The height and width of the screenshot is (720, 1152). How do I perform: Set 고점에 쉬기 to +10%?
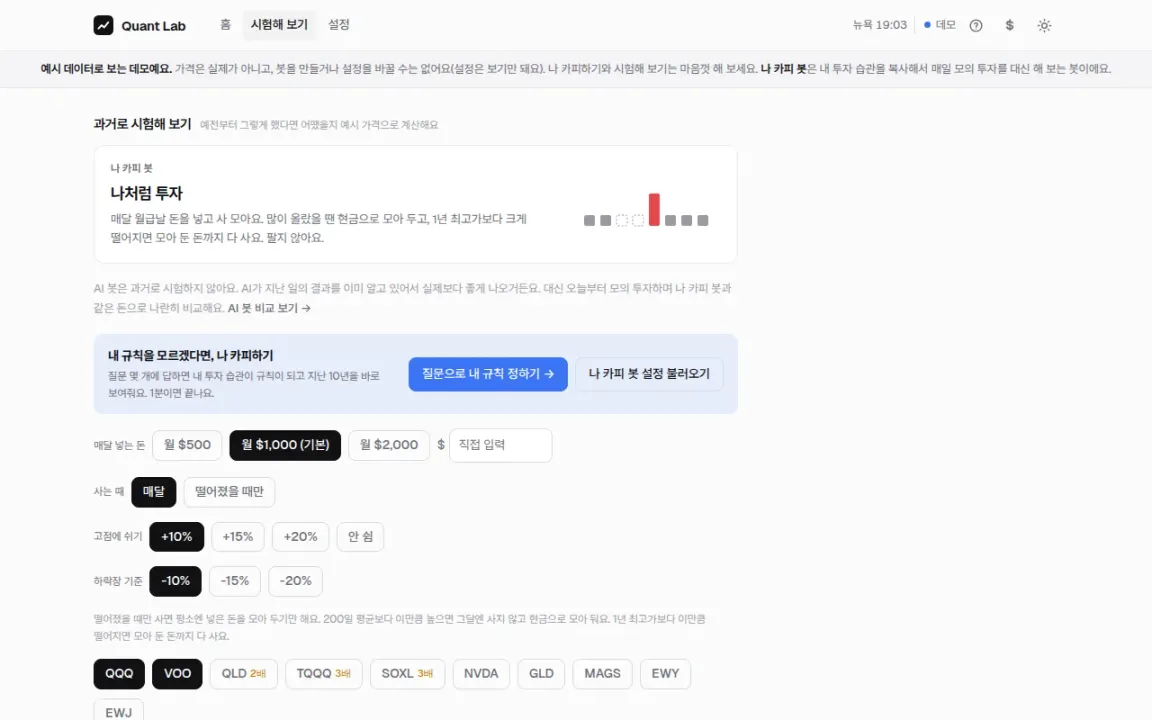pos(176,537)
